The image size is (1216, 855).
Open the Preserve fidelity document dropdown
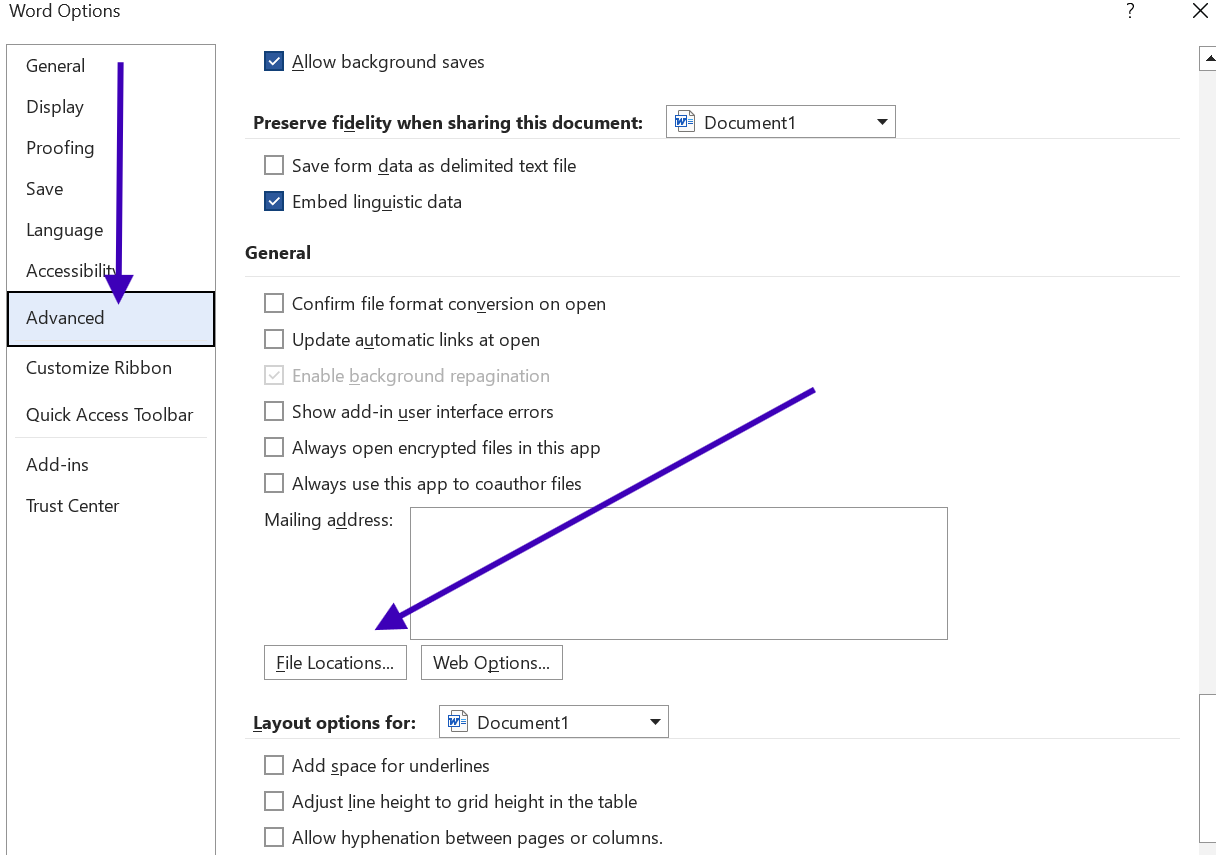click(781, 122)
